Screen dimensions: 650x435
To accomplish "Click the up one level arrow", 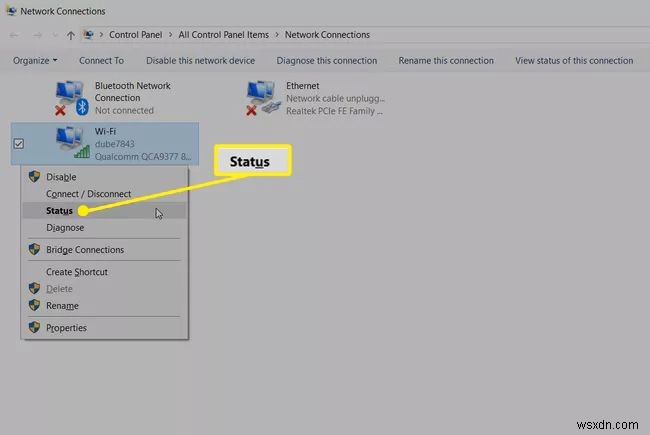I will (x=70, y=35).
